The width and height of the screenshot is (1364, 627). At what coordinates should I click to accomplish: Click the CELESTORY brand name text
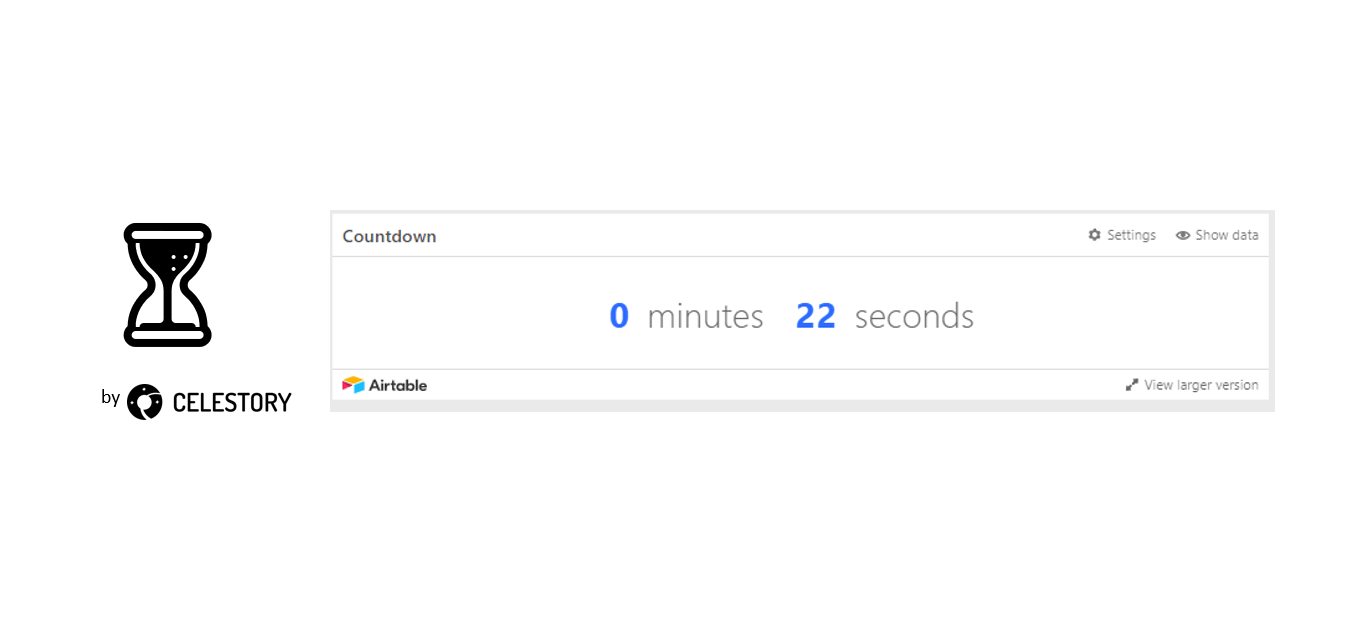(232, 402)
